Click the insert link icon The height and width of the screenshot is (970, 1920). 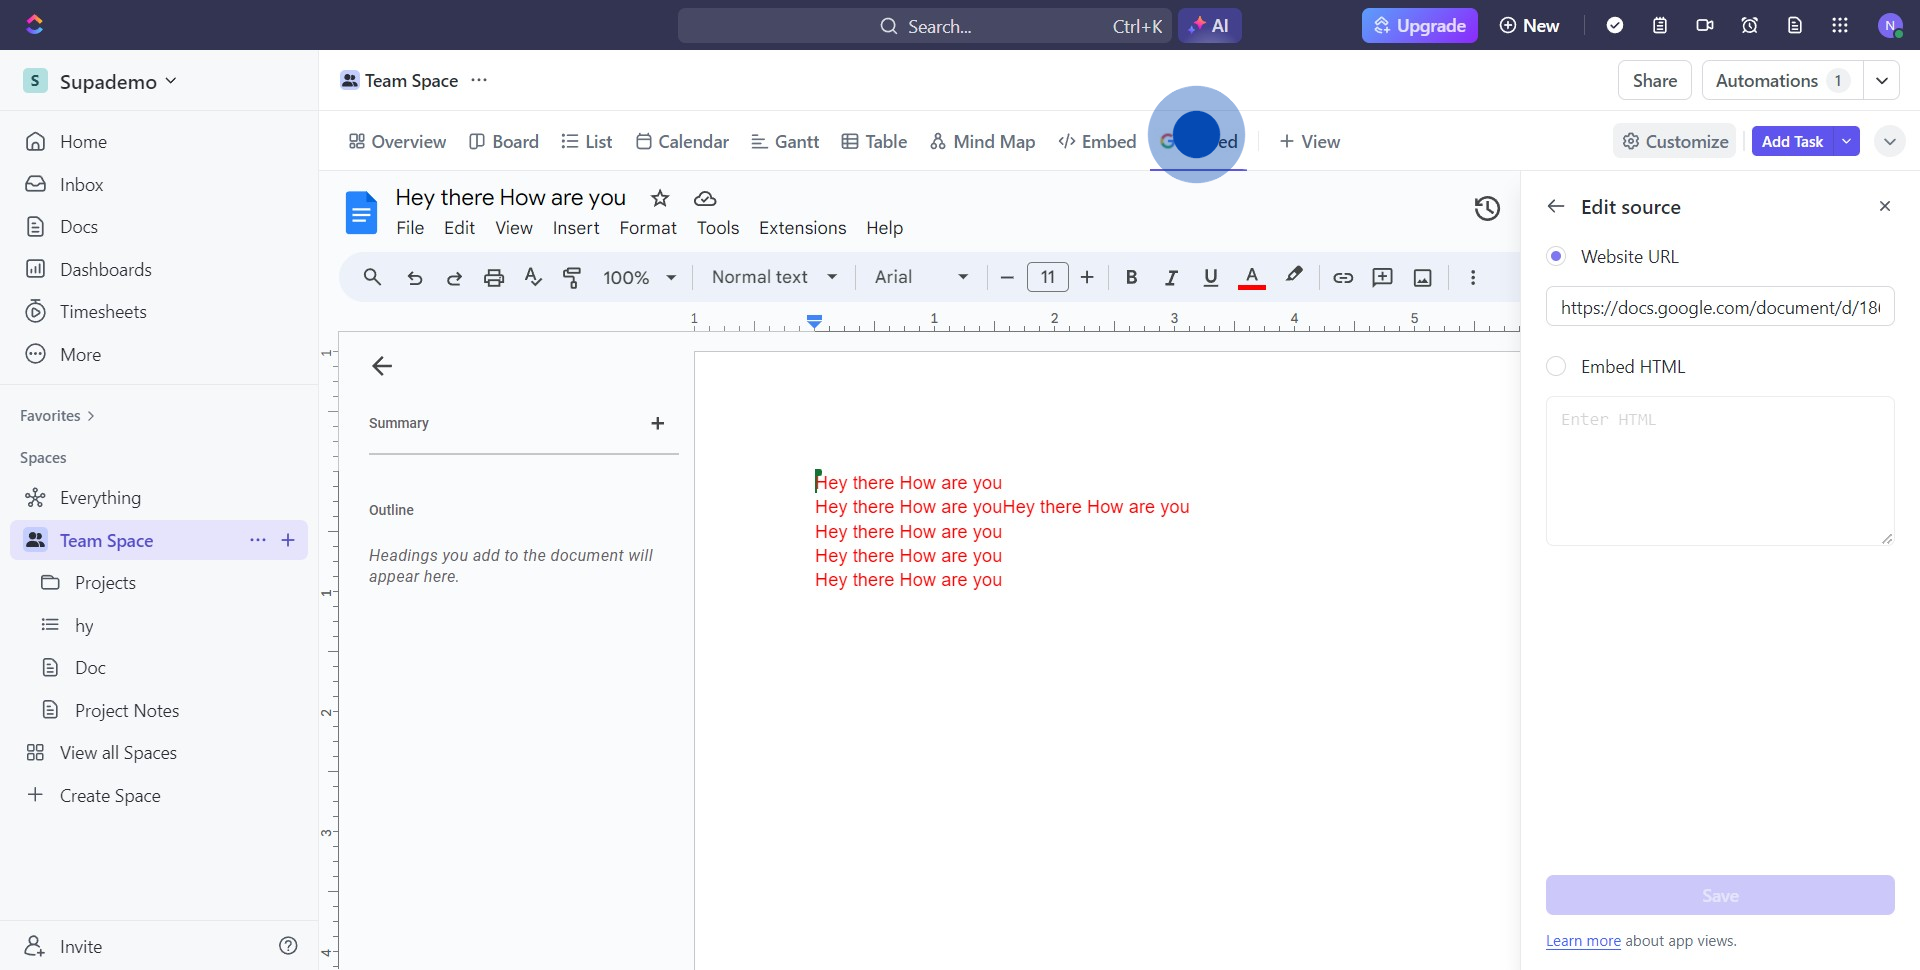pos(1343,278)
